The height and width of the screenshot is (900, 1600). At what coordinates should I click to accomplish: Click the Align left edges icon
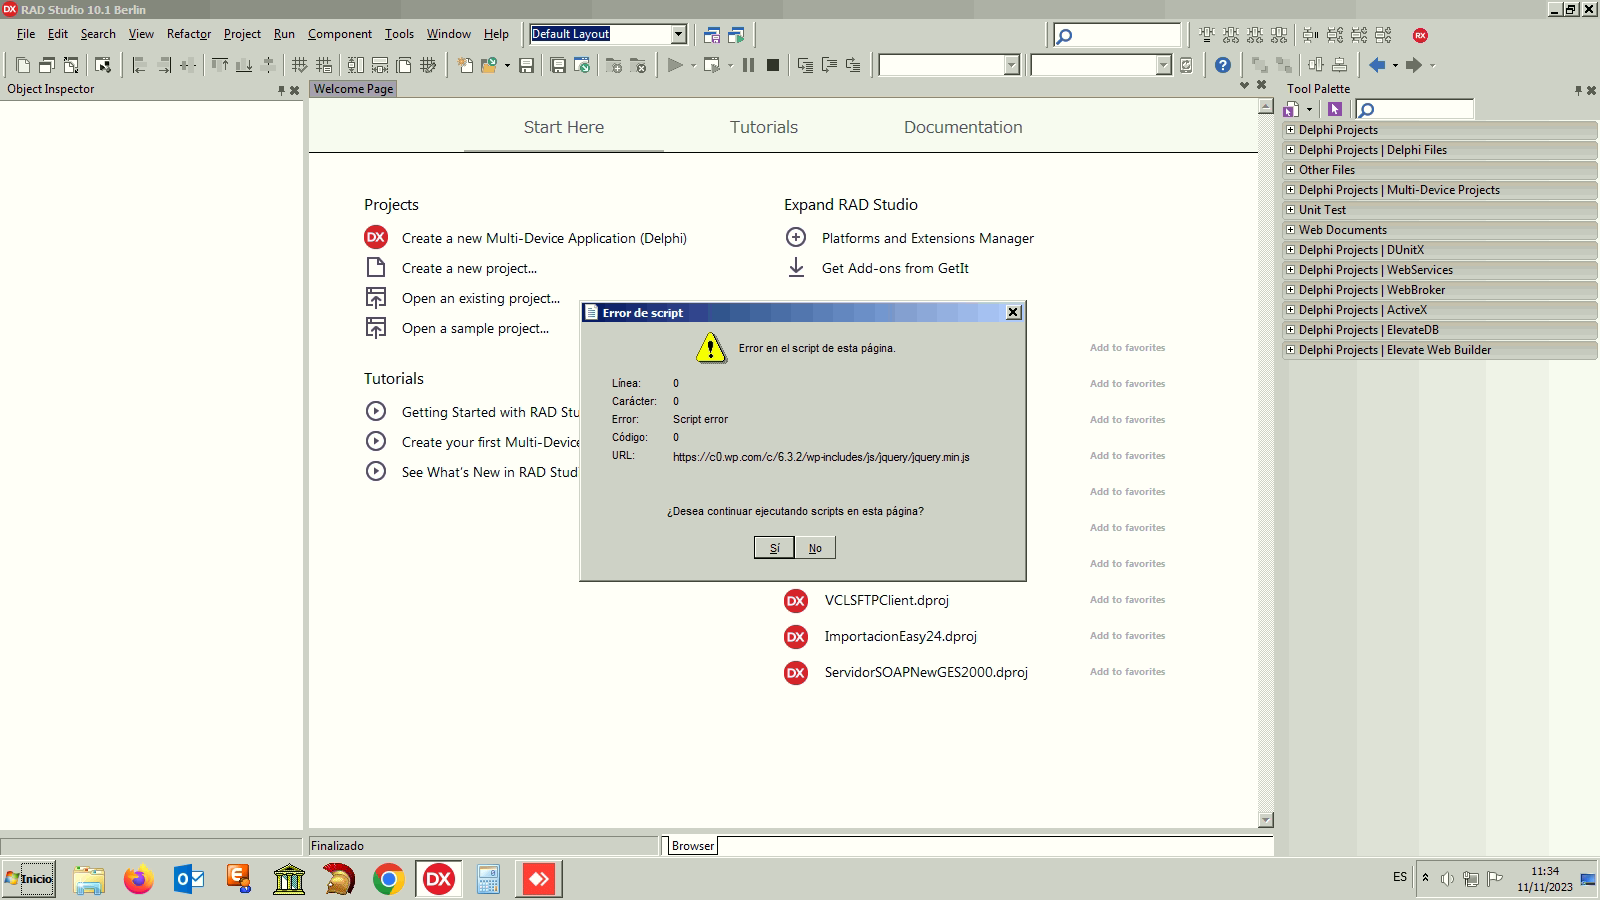[139, 65]
